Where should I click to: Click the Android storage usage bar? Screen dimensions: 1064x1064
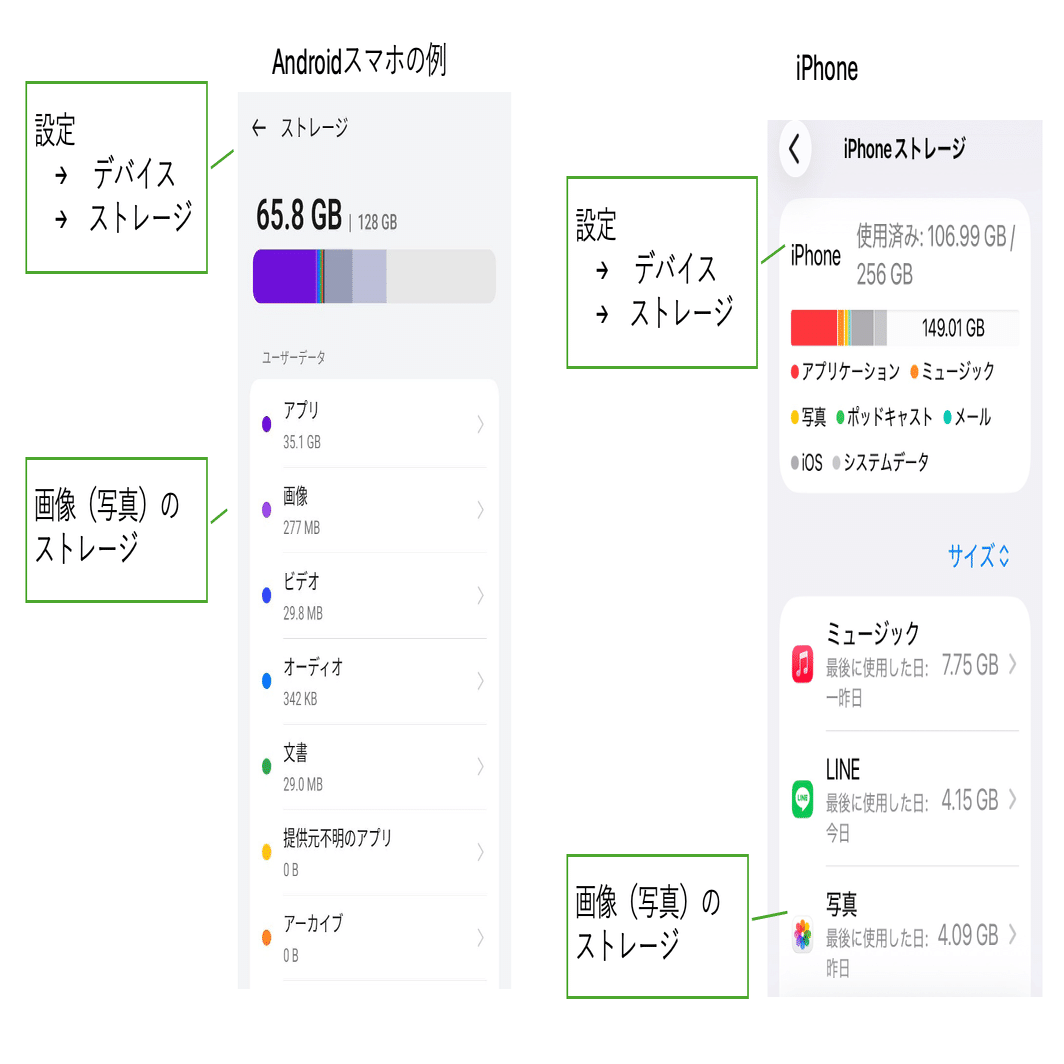(373, 277)
